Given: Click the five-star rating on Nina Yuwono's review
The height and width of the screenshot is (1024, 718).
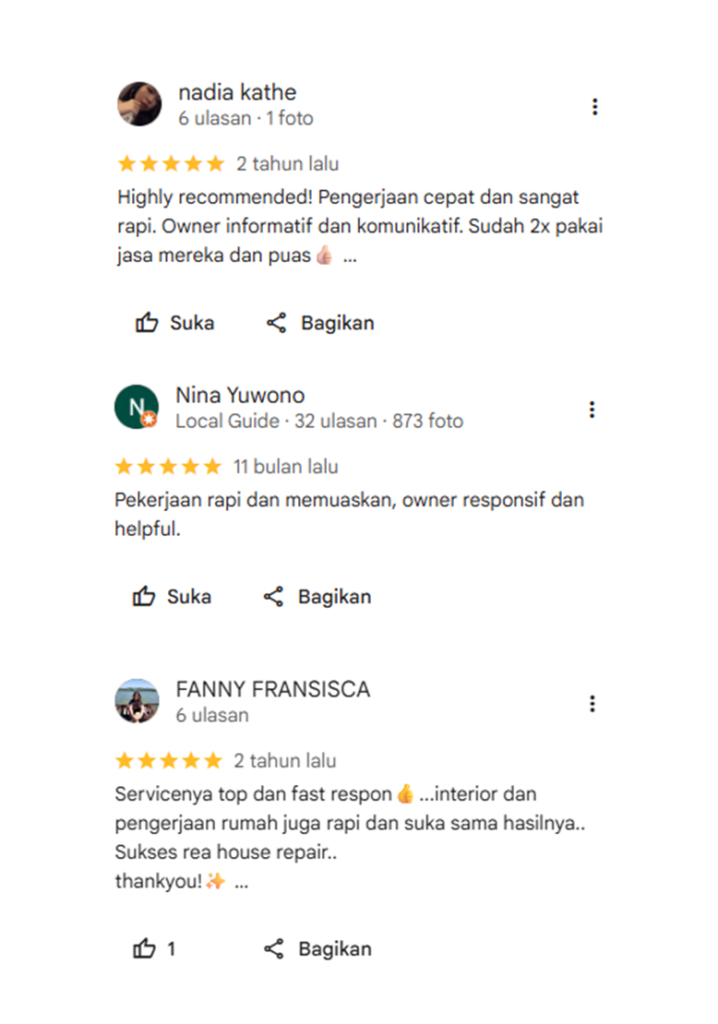Looking at the screenshot, I should pos(169,466).
